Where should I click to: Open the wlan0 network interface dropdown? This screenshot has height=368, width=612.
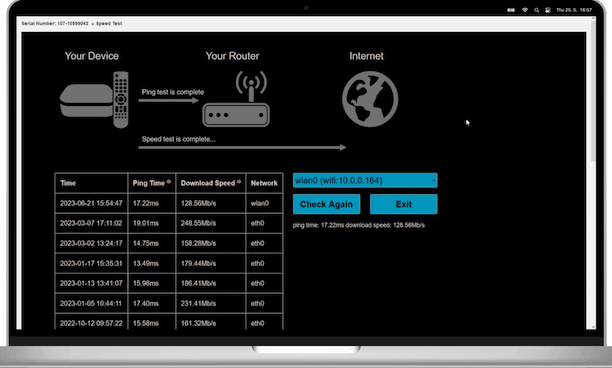(365, 180)
